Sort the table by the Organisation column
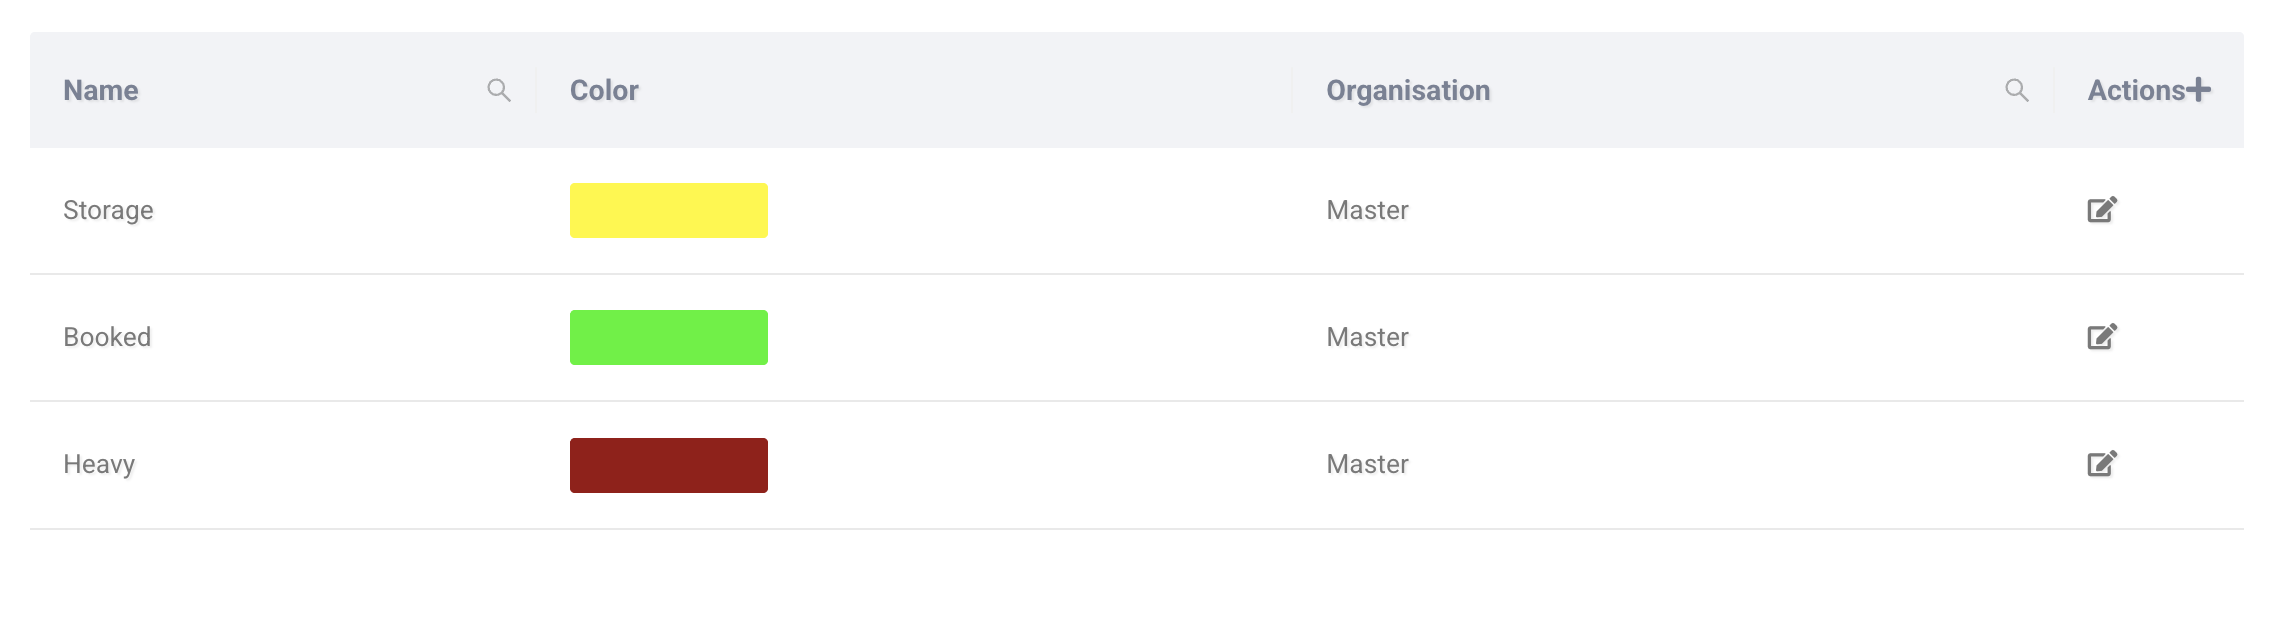The image size is (2282, 630). click(1408, 89)
